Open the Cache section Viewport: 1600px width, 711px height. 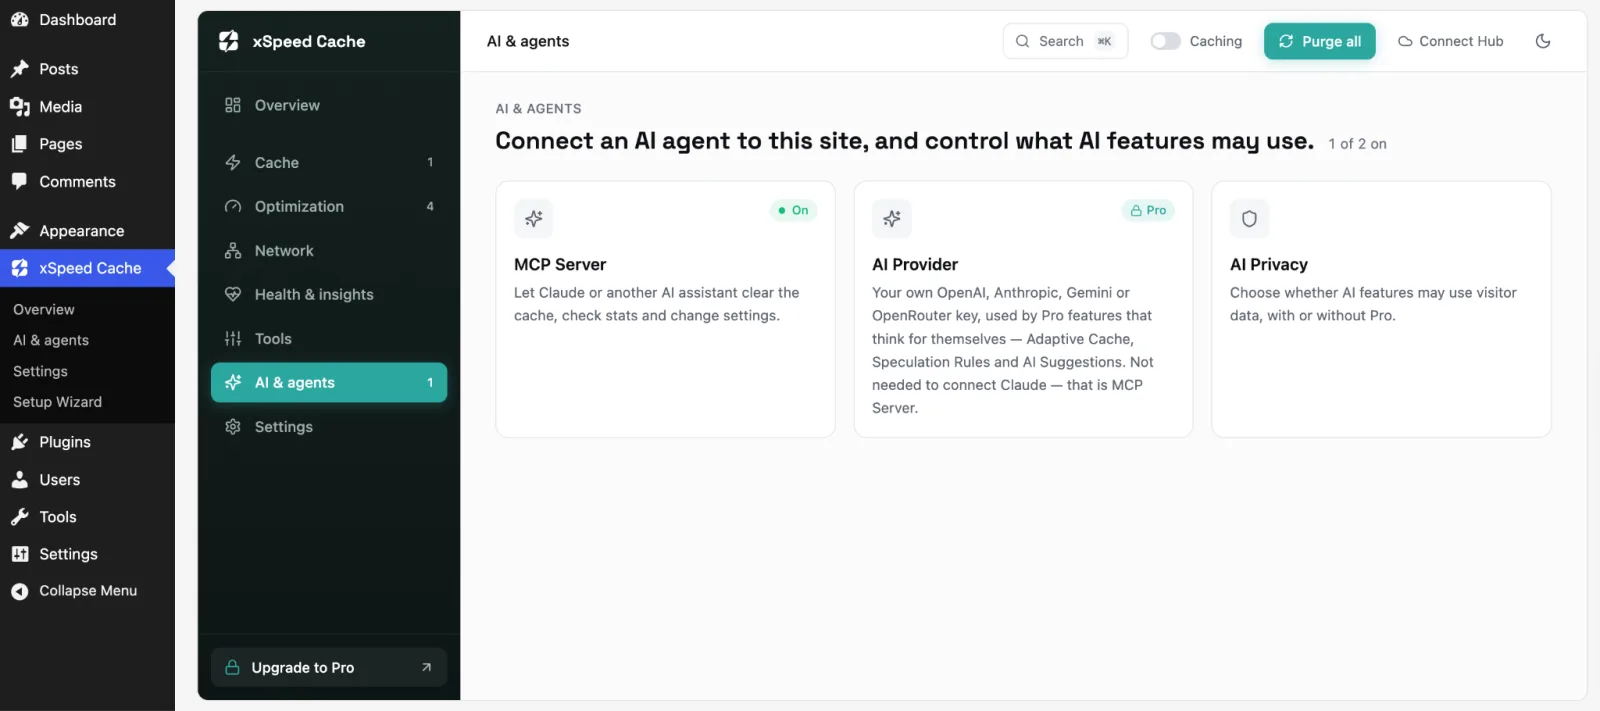coord(329,162)
